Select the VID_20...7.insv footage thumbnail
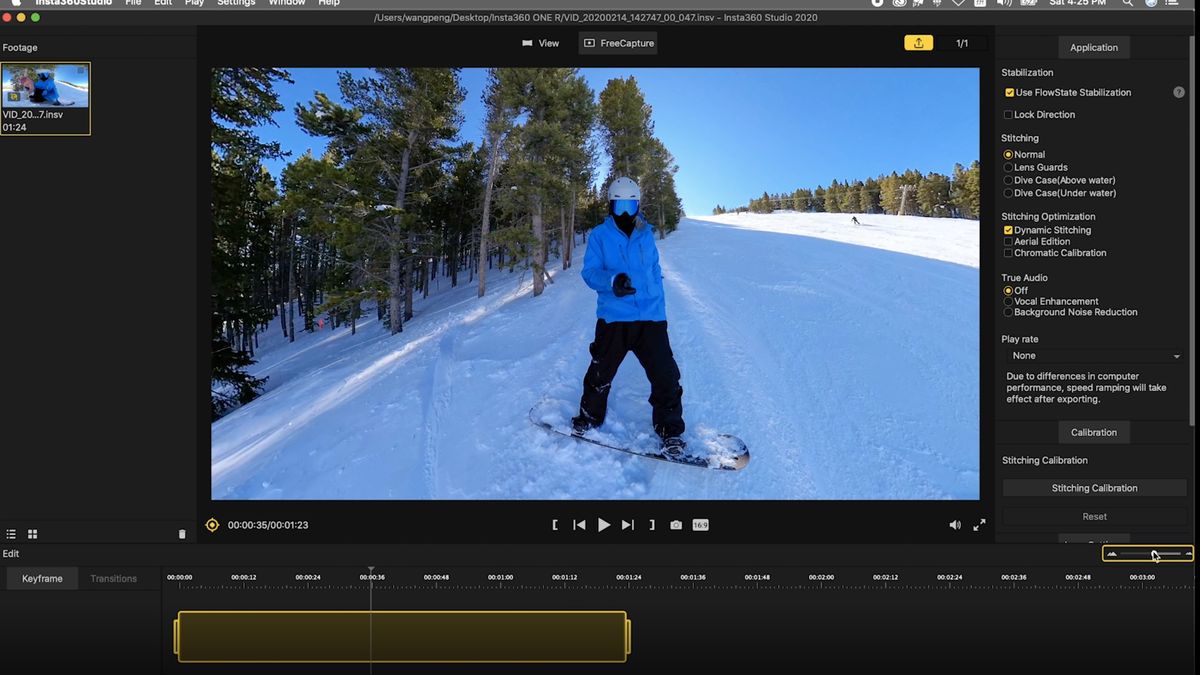 coord(45,99)
